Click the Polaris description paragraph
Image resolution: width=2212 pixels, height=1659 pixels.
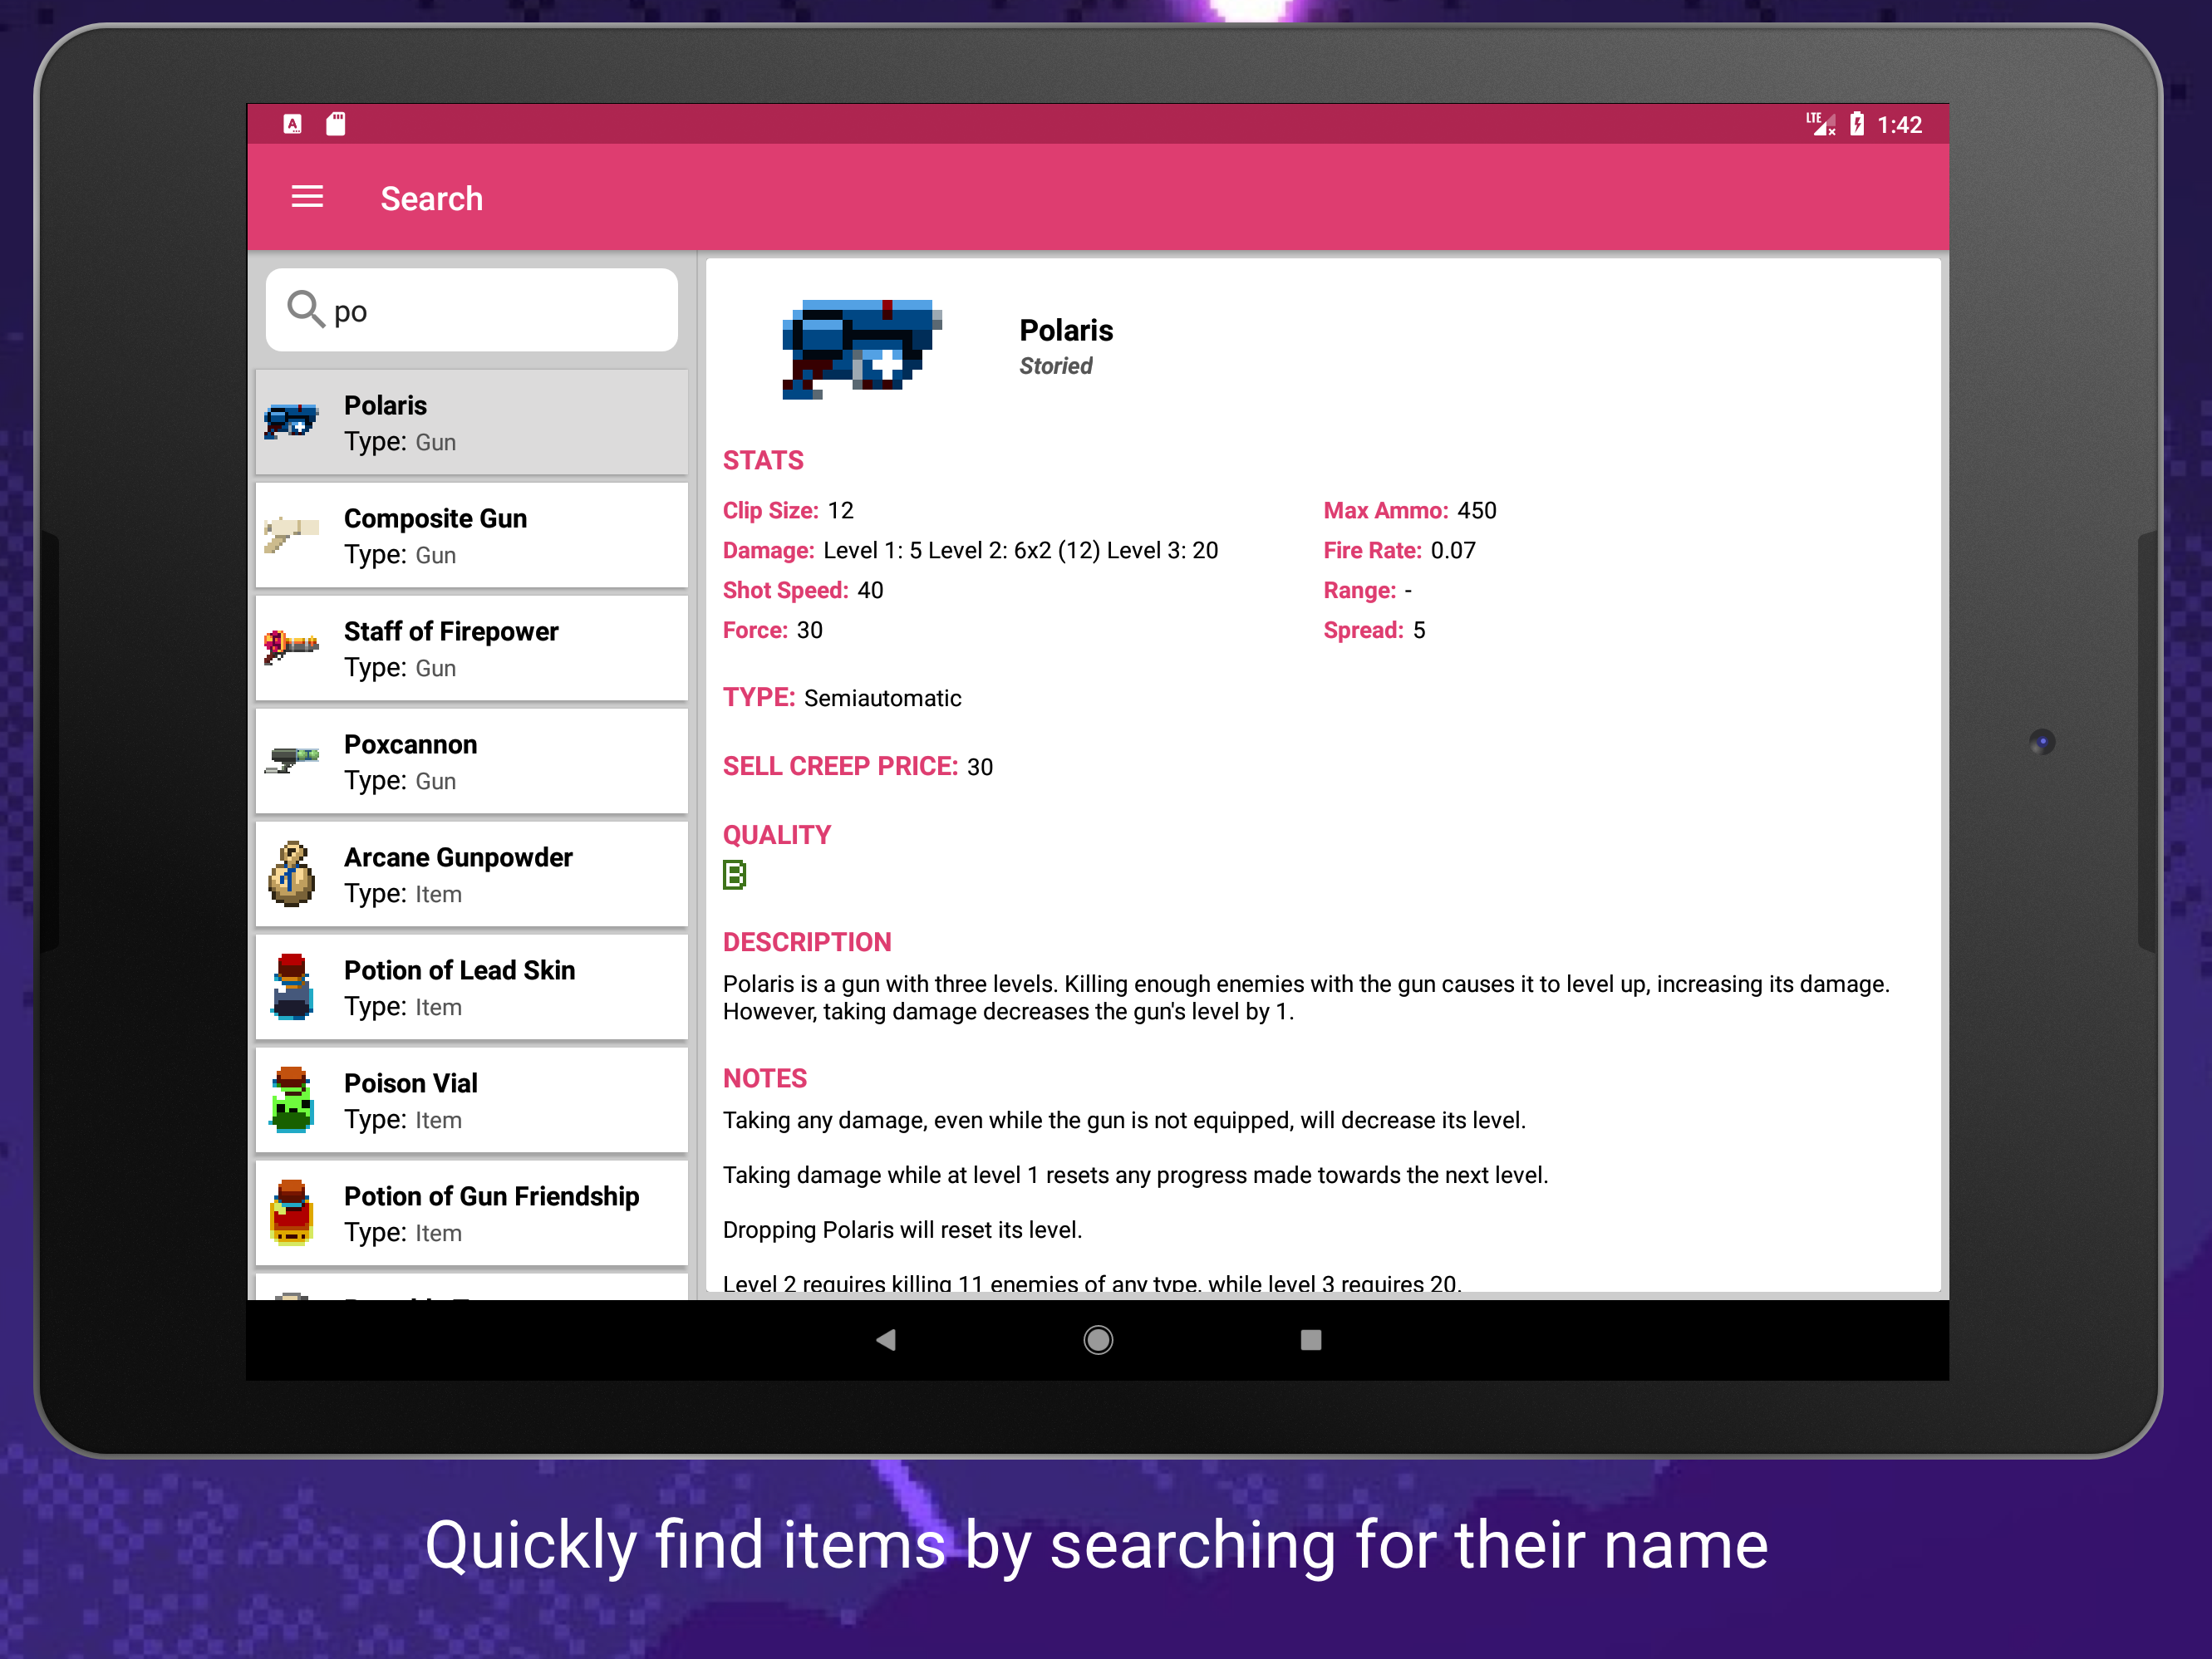click(x=1306, y=997)
